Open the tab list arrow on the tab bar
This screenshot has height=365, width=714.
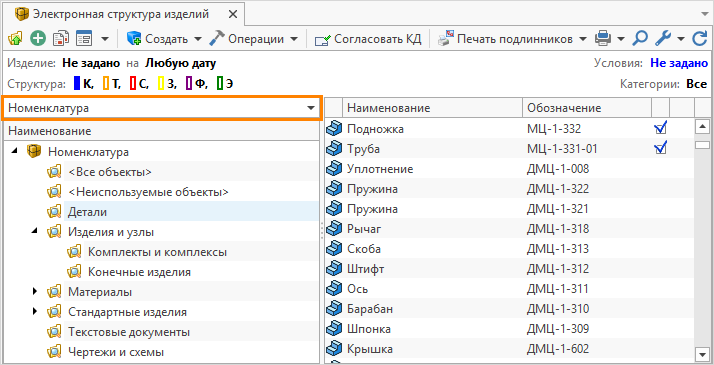(705, 14)
